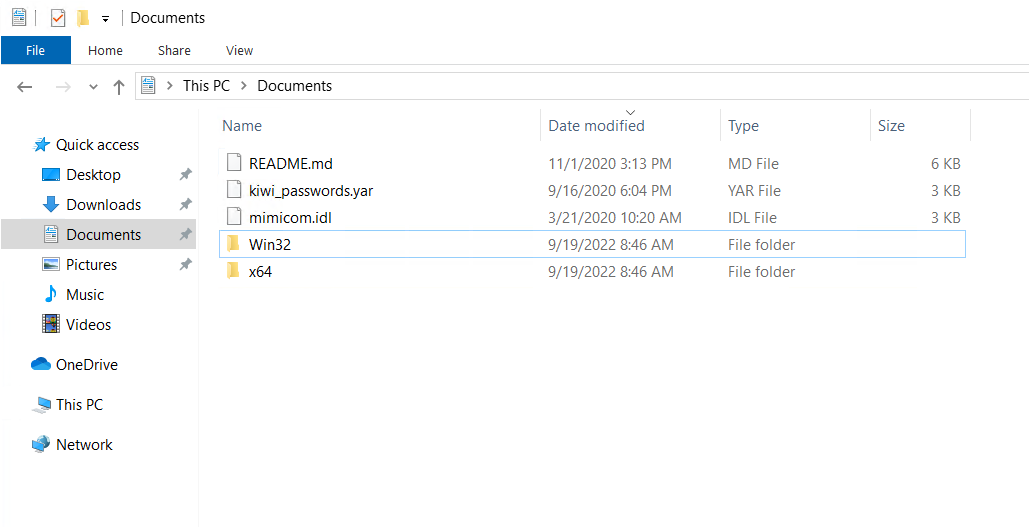The width and height of the screenshot is (1029, 527).
Task: Open Network in the navigation pane
Action: (x=84, y=445)
